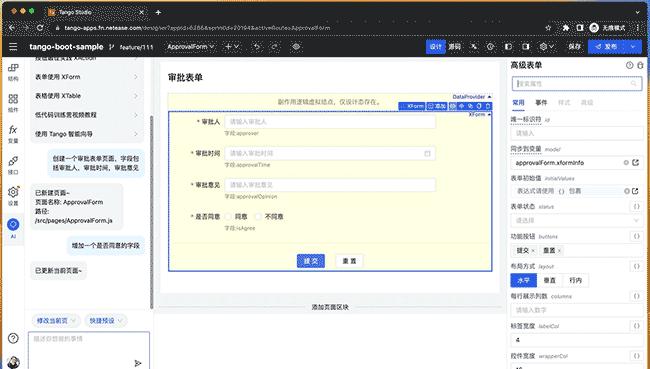Toggle expression mode for 布局方式 layout
This screenshot has height=369, width=650.
636,266
